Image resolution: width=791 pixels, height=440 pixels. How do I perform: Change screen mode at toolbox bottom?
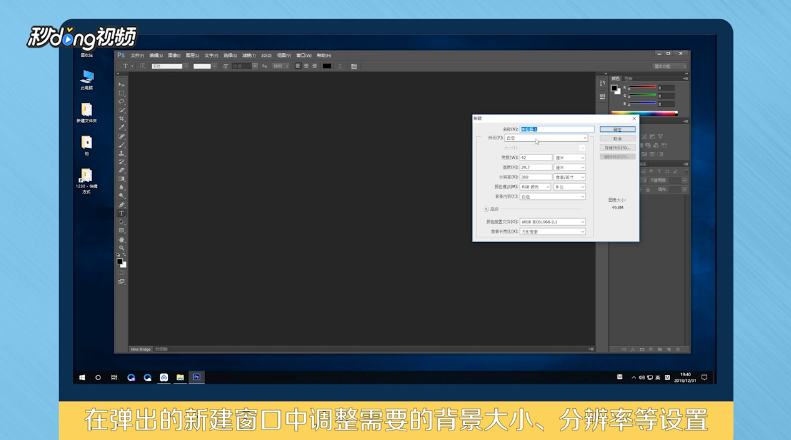point(122,282)
